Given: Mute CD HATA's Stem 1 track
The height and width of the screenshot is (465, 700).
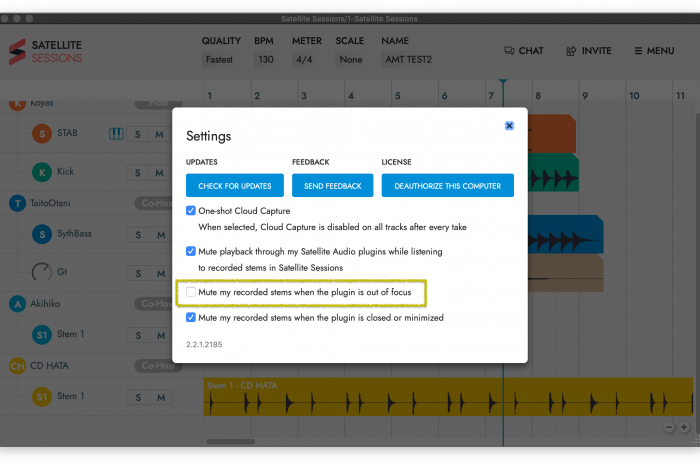Looking at the screenshot, I should click(x=161, y=397).
